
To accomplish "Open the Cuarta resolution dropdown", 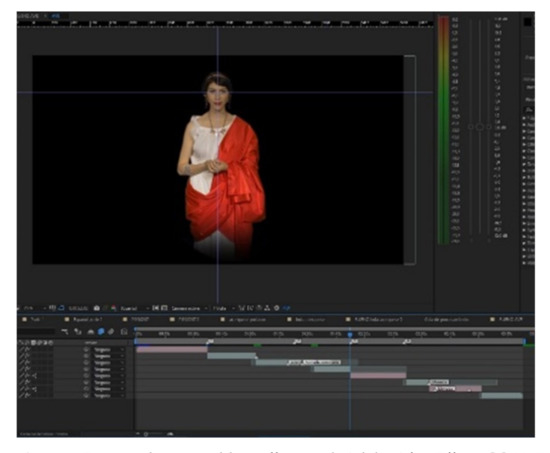I will [133, 308].
